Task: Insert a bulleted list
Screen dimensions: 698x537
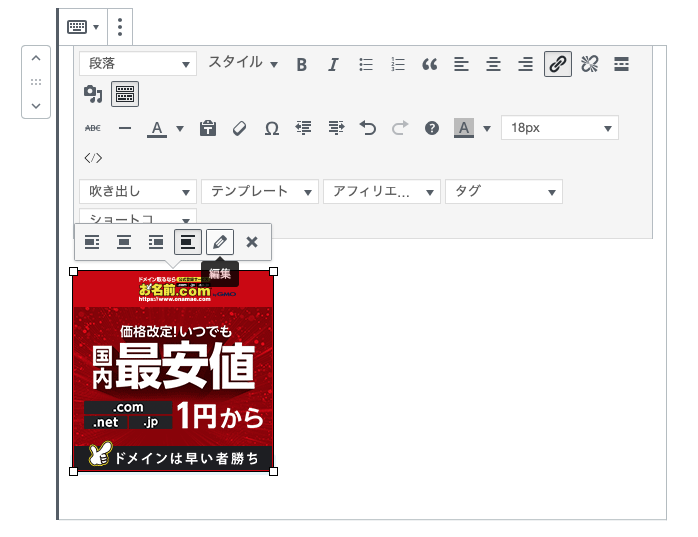Action: (365, 65)
